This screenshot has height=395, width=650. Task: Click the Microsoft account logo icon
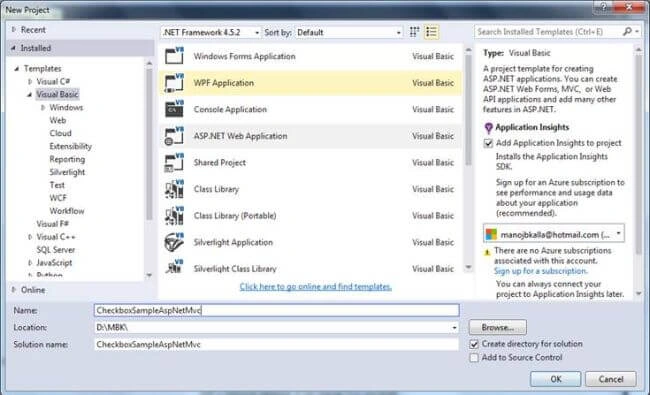tap(491, 234)
